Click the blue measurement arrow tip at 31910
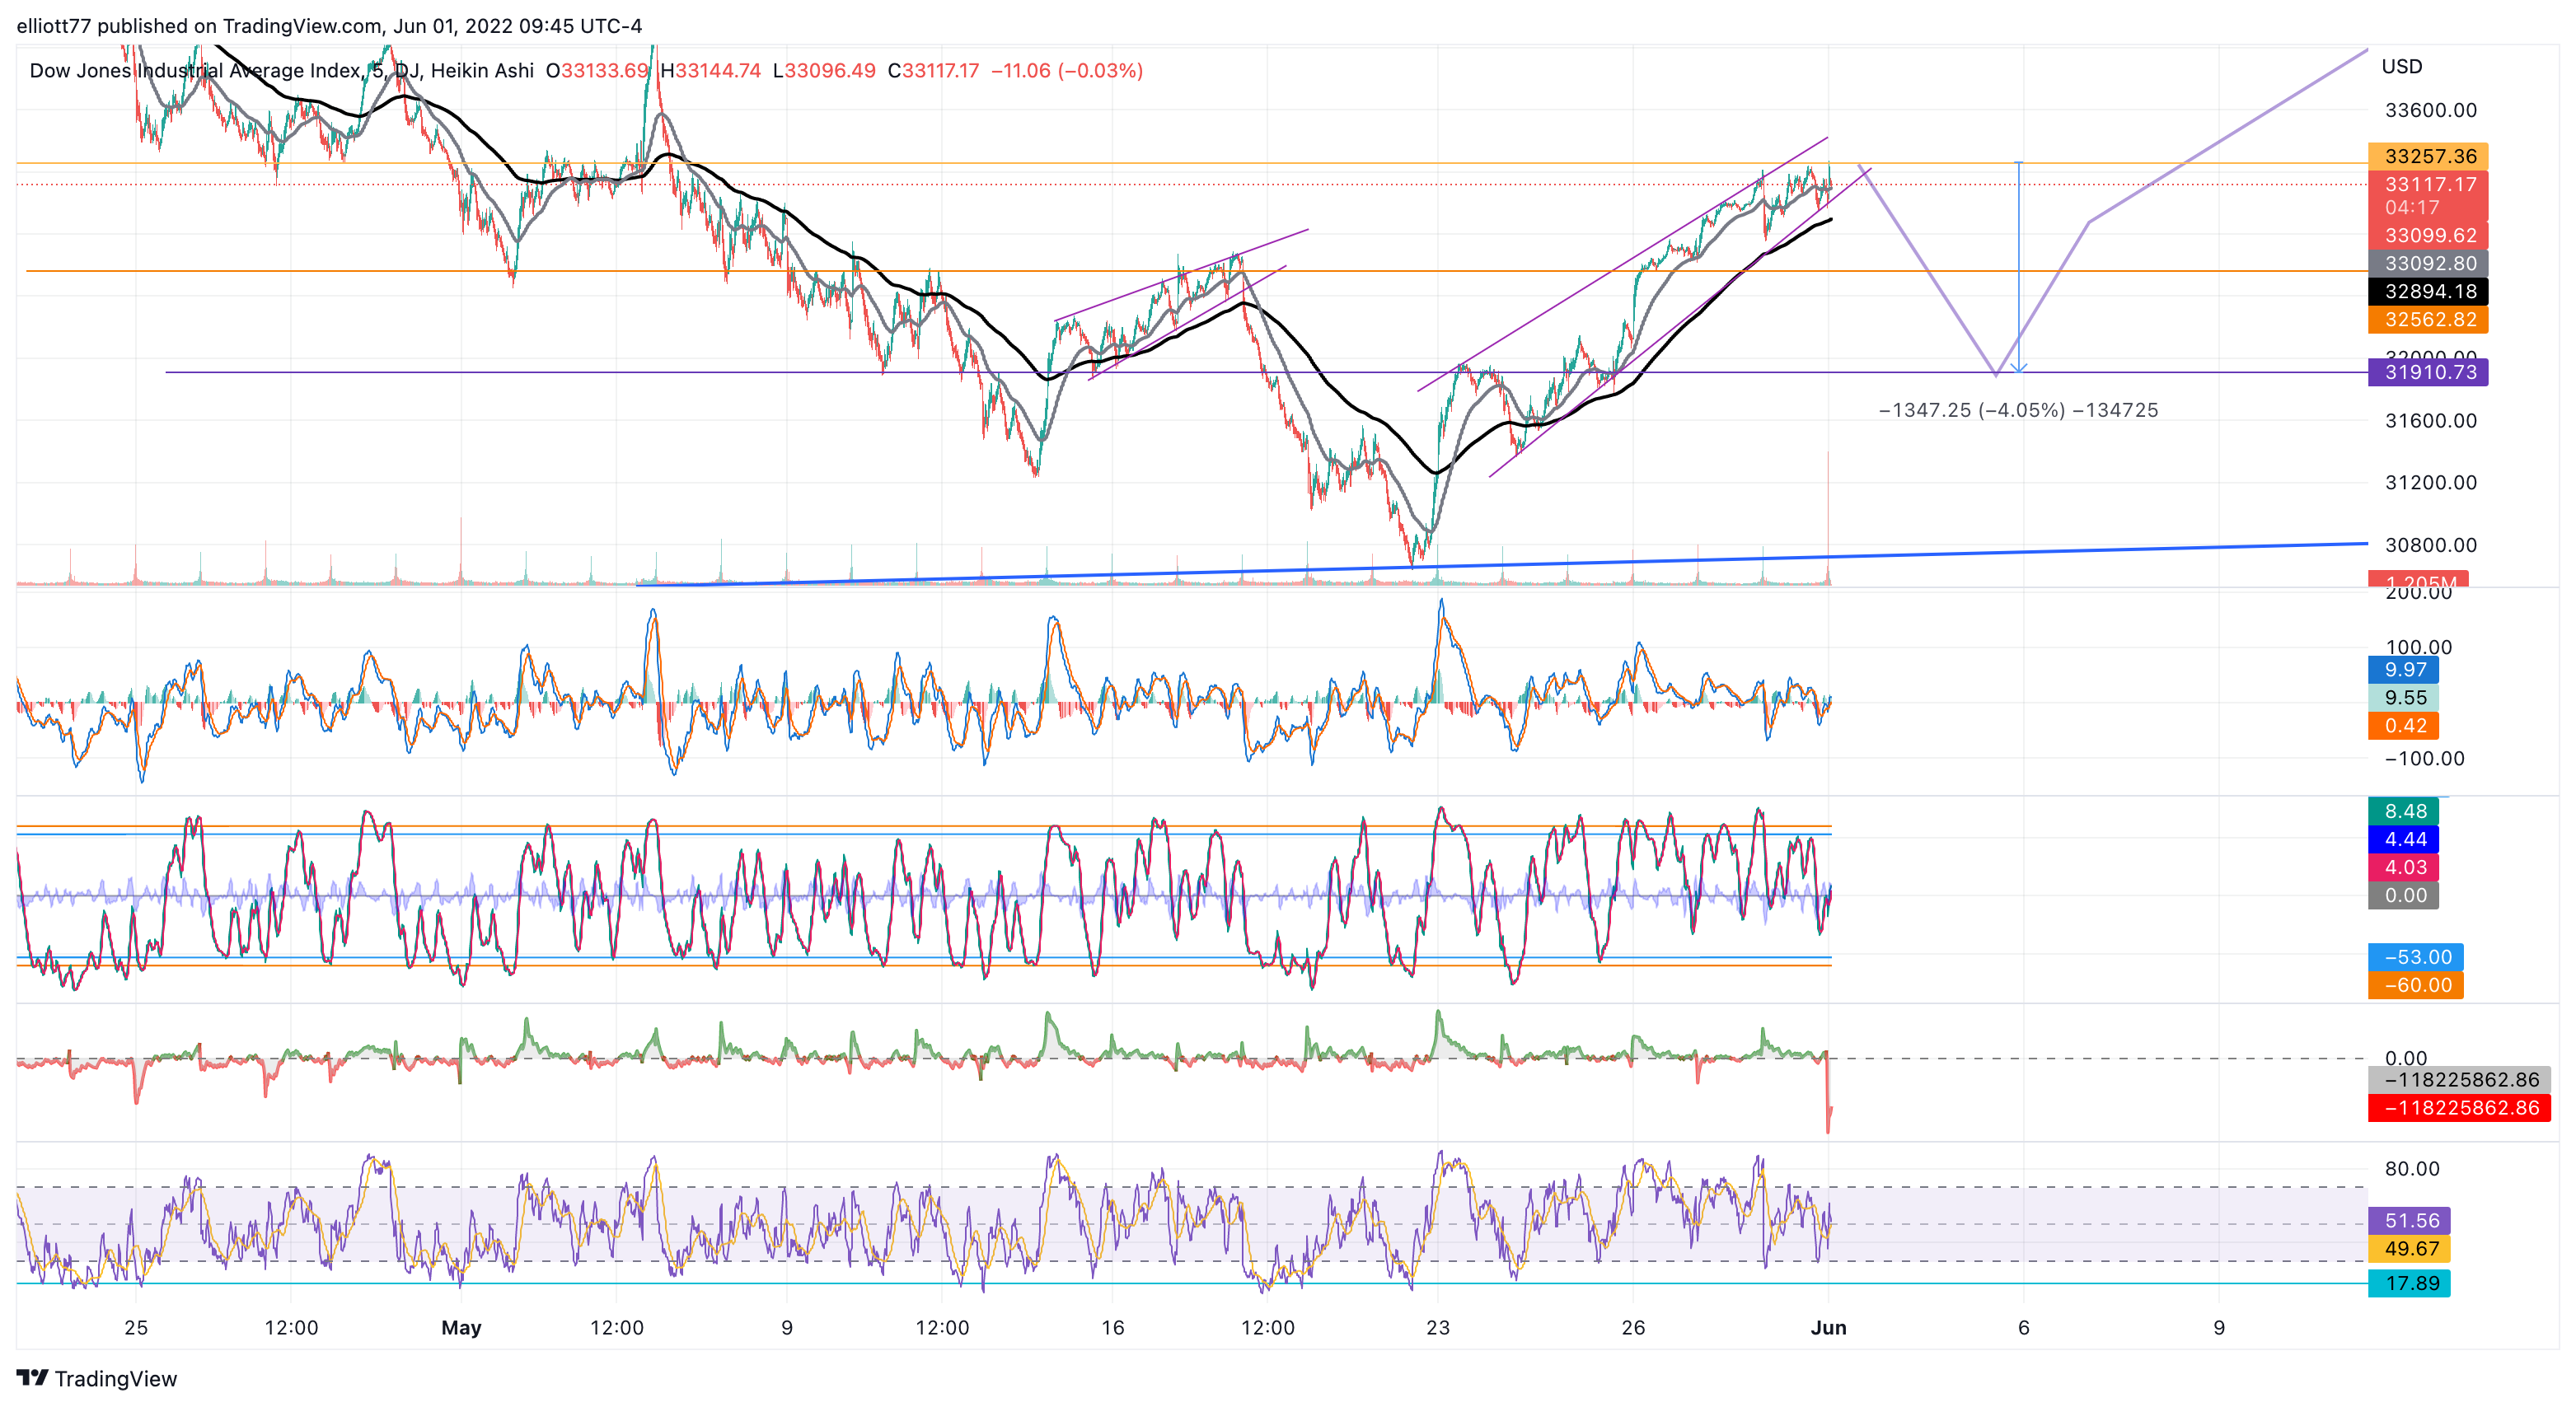2576x1407 pixels. pos(2019,370)
